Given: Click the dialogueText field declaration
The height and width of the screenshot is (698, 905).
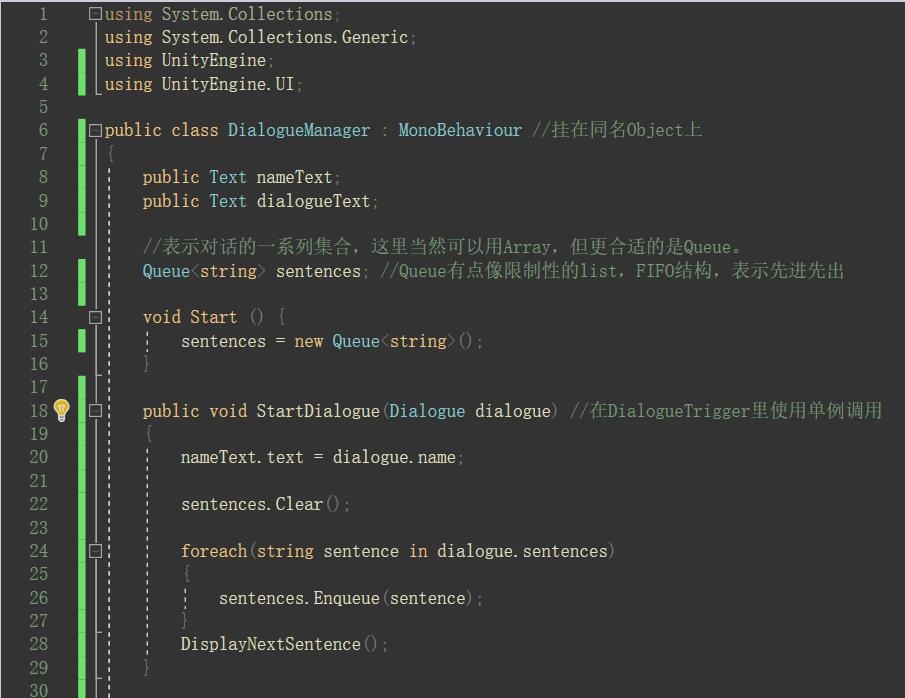Looking at the screenshot, I should pos(313,201).
